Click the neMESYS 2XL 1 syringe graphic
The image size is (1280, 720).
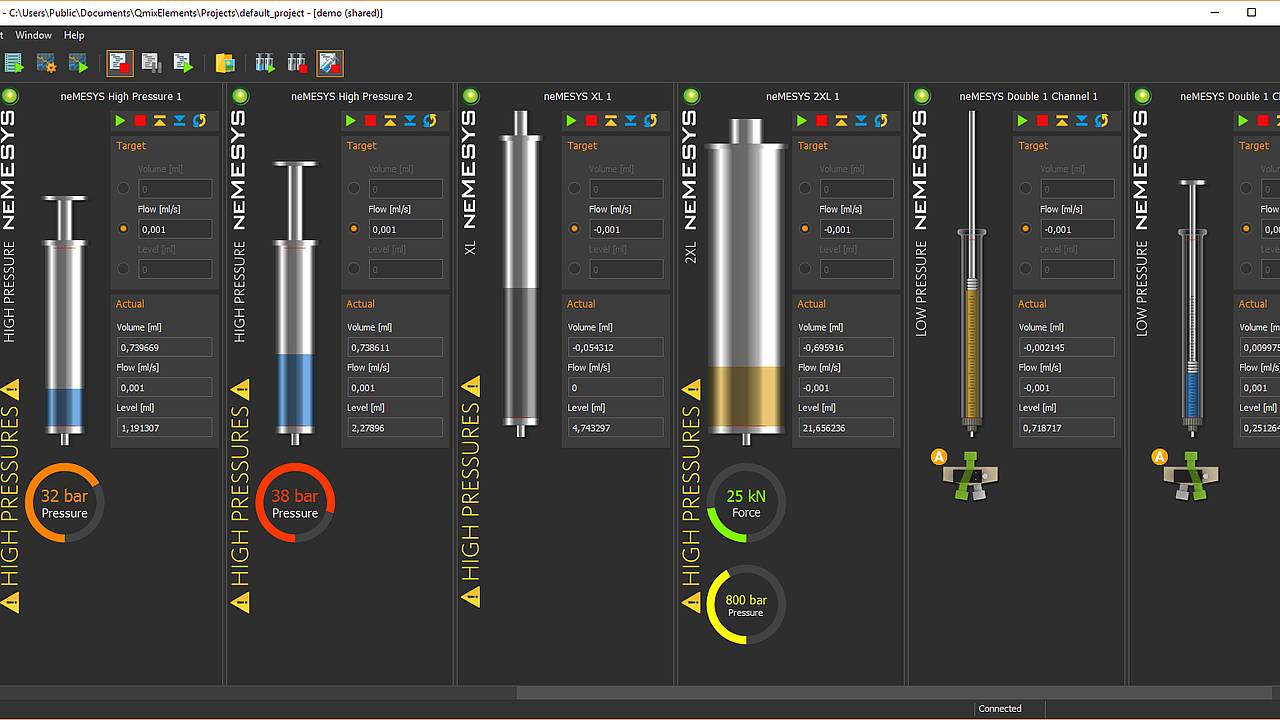tap(746, 280)
